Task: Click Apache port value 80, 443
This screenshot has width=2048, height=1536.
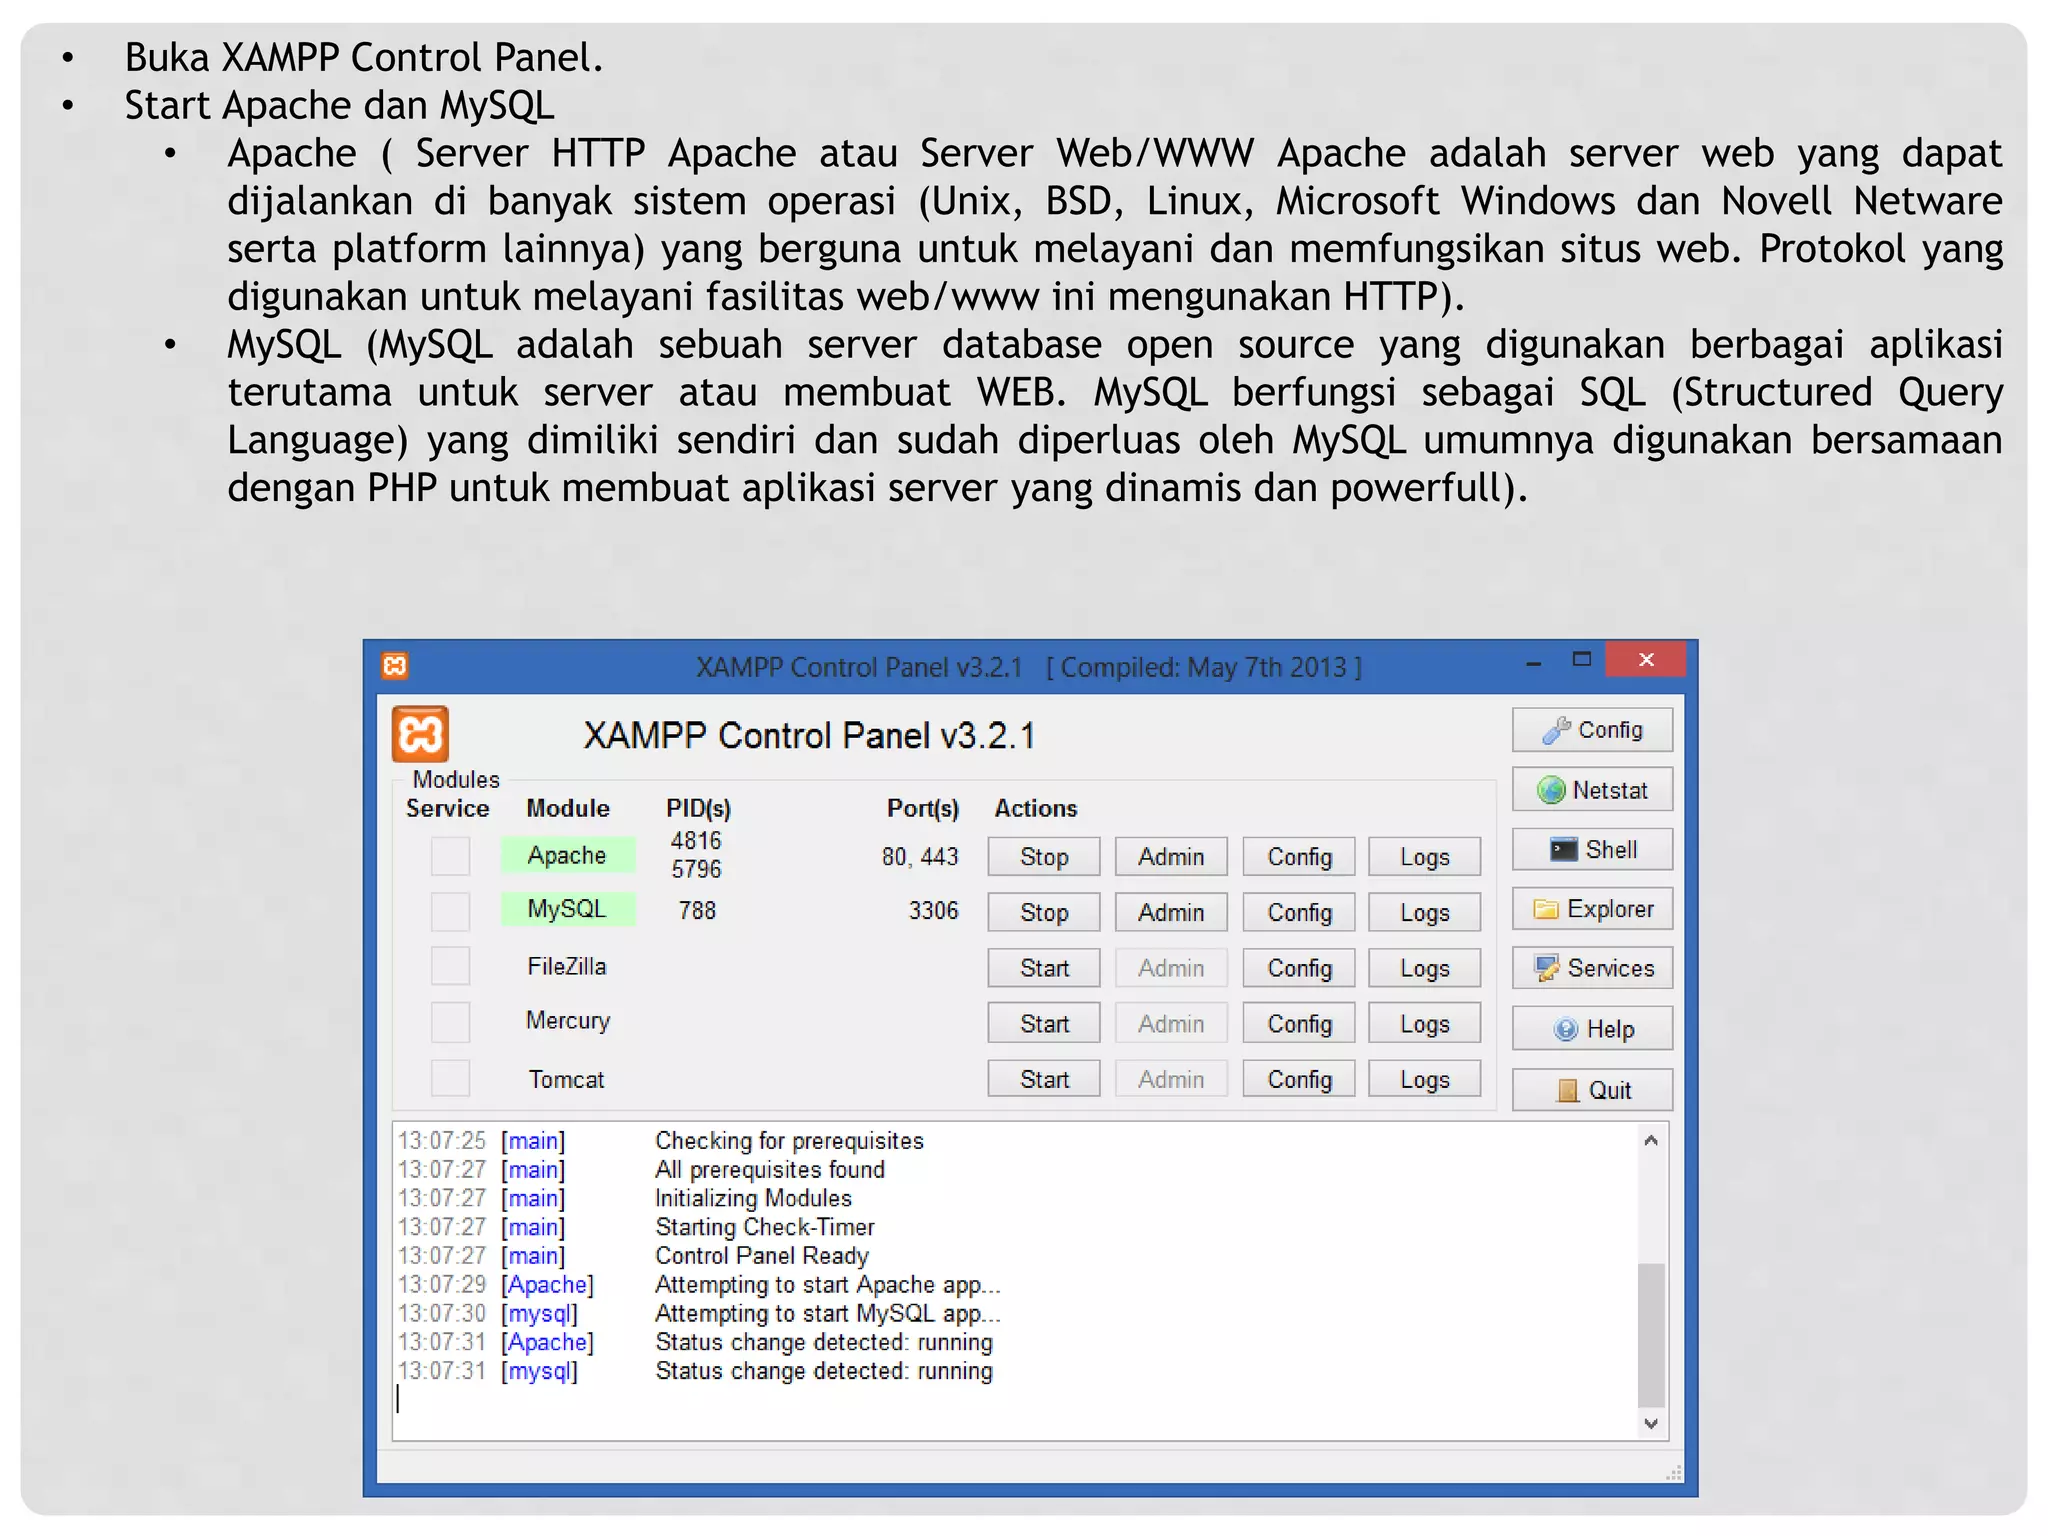Action: (920, 856)
